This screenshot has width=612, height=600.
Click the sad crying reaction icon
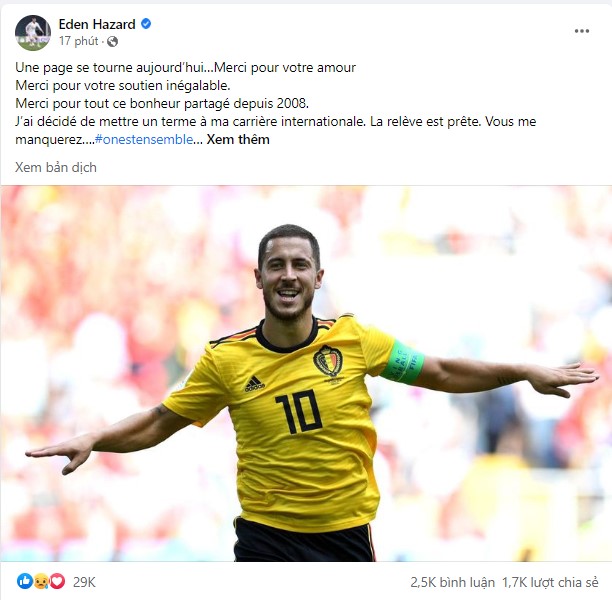[x=41, y=581]
